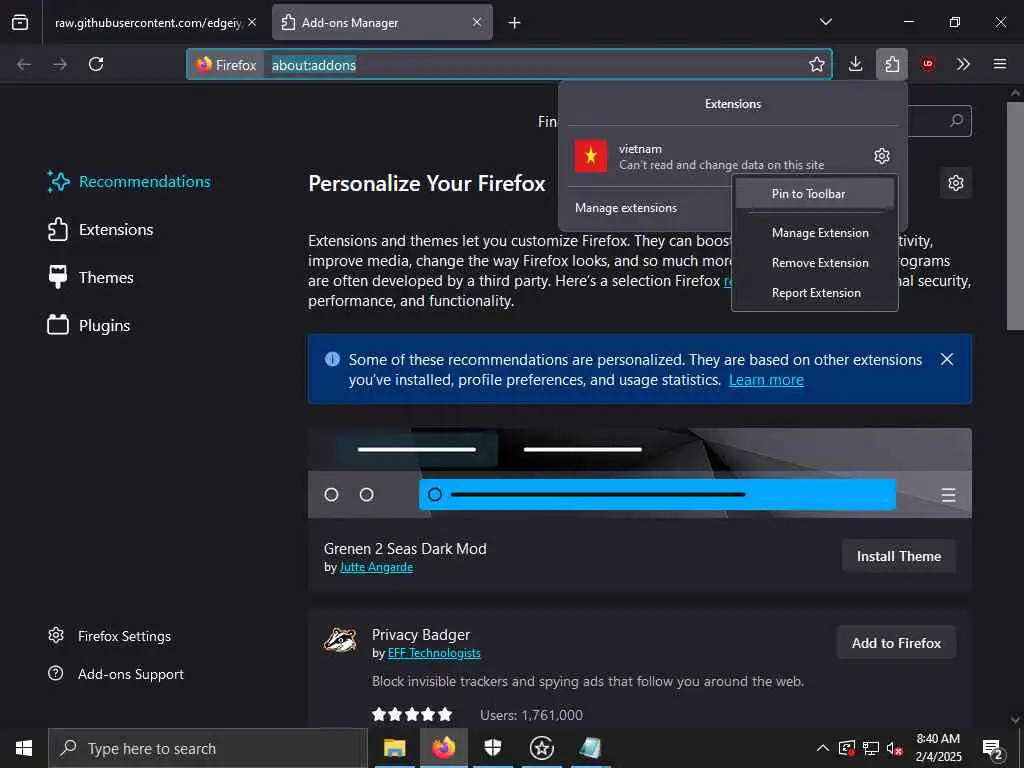Click the vietnam extension flag icon
1024x768 pixels.
pos(590,156)
